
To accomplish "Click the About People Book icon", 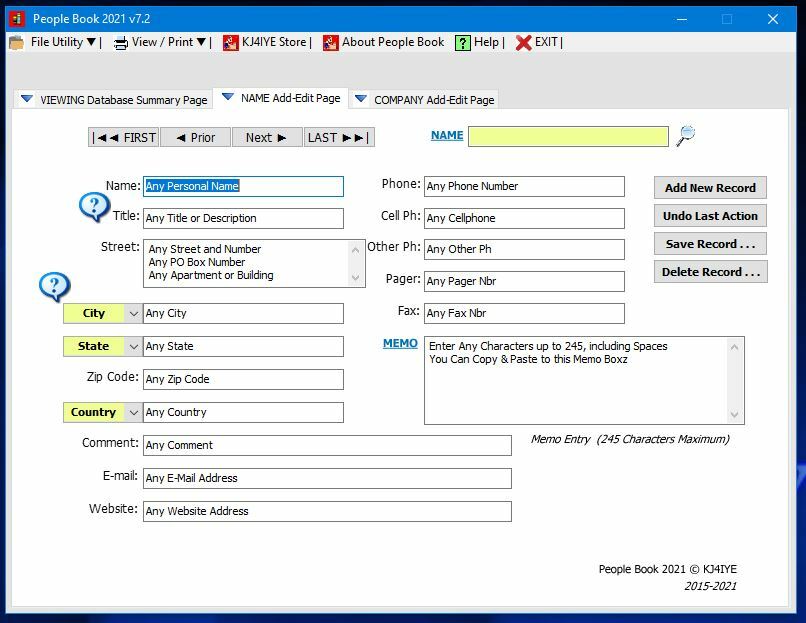I will click(331, 43).
